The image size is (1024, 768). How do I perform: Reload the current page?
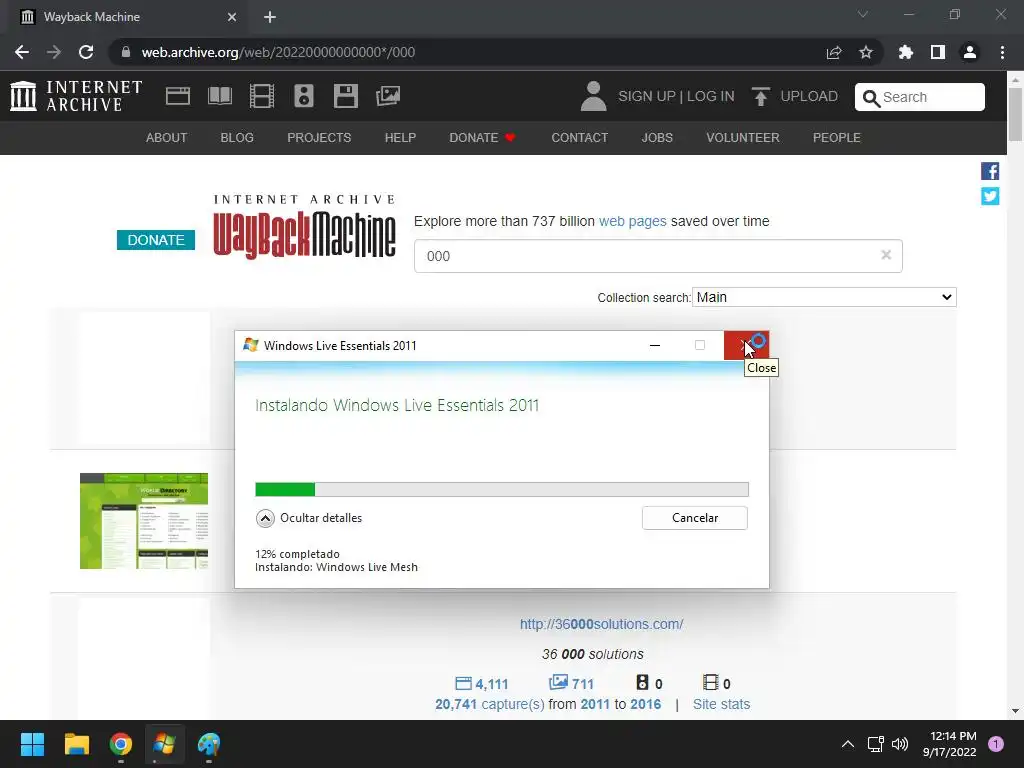coord(86,52)
